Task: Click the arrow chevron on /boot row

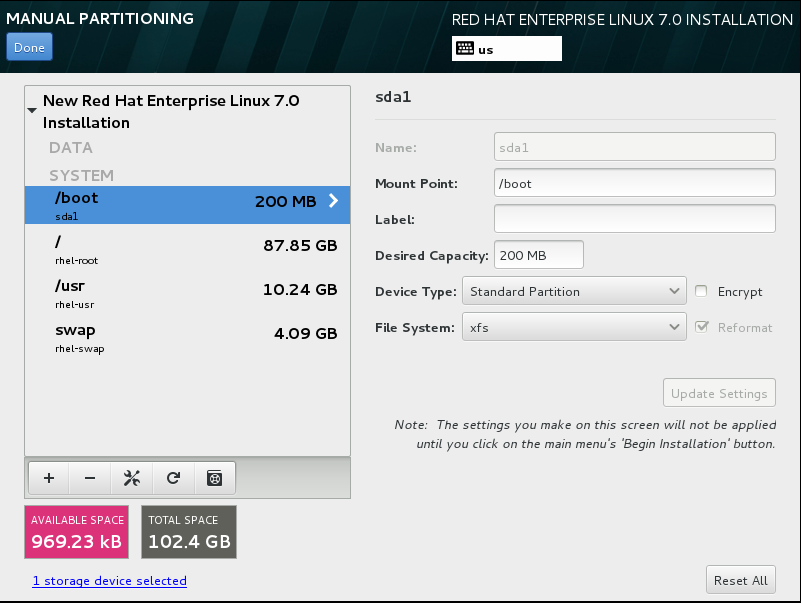Action: 334,201
